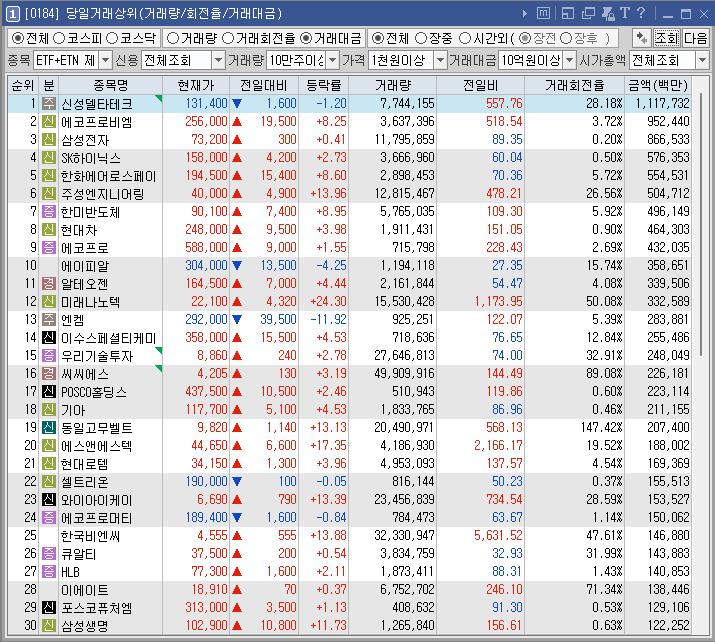This screenshot has height=642, width=715.
Task: Select the 삼성생명 stock name
Action: coord(85,626)
